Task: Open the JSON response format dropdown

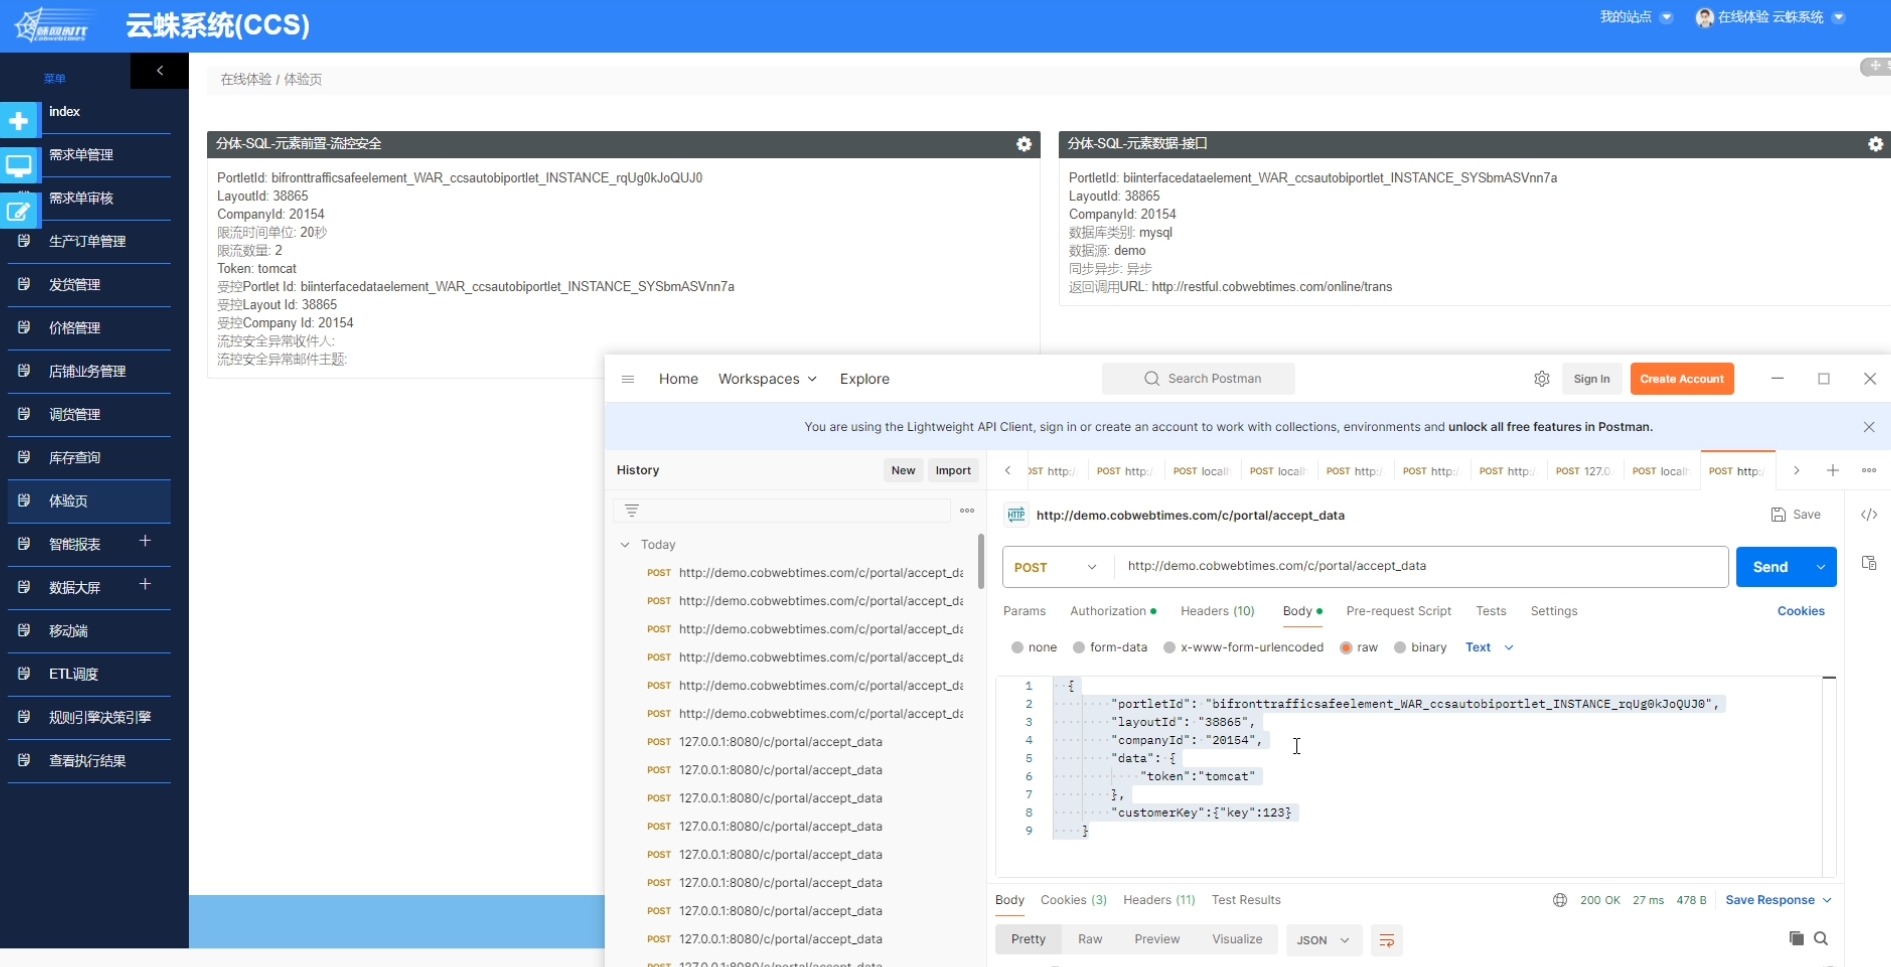Action: [1323, 940]
